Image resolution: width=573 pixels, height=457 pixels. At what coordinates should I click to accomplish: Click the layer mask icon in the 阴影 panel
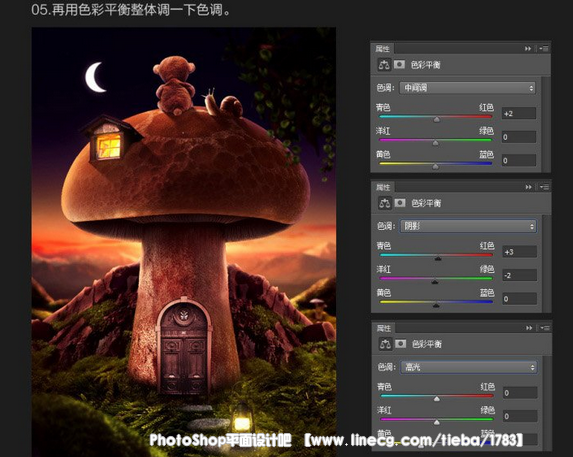(400, 203)
